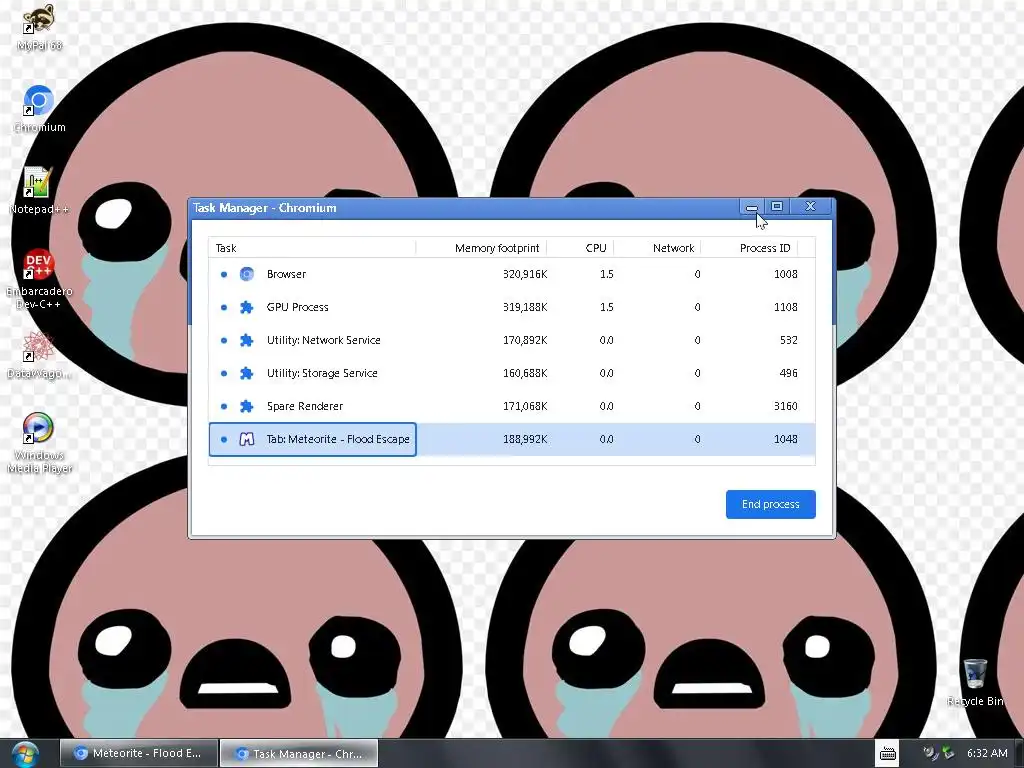Click process ID 1048
1024x768 pixels.
786,439
